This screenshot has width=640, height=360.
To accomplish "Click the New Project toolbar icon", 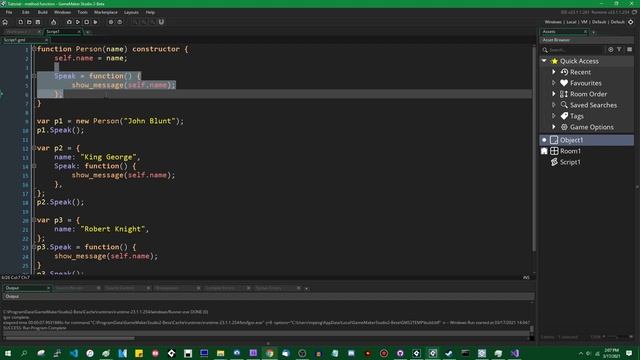I will pyautogui.click(x=20, y=22).
